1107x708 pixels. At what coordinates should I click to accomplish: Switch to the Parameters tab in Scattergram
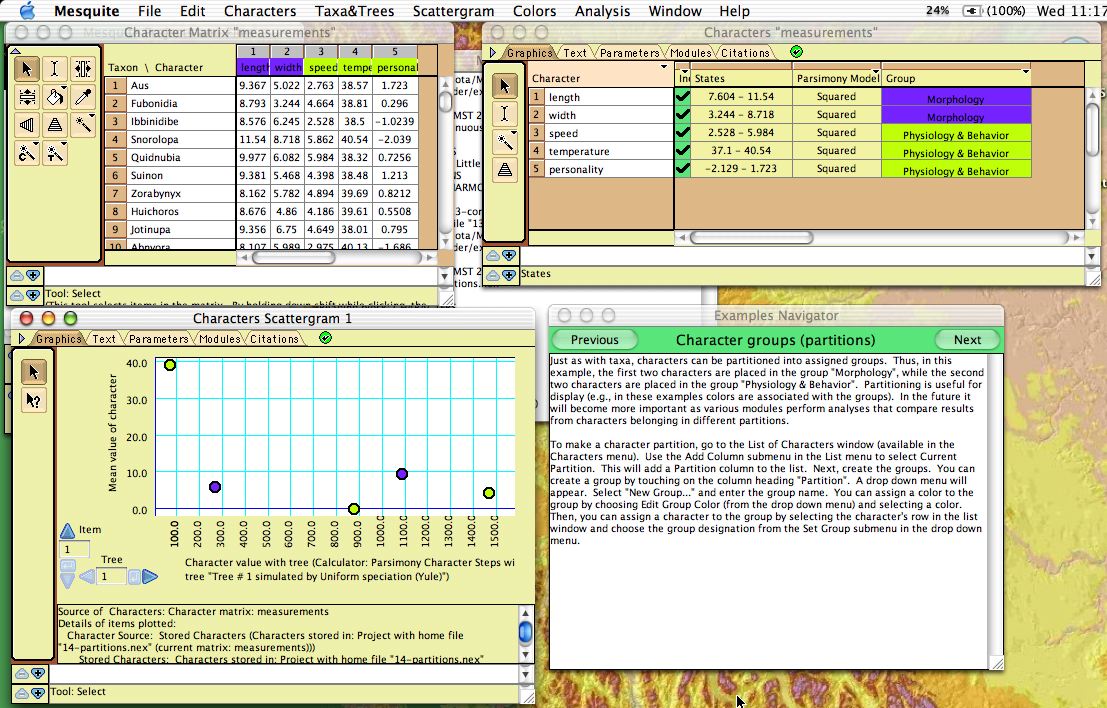(x=158, y=339)
